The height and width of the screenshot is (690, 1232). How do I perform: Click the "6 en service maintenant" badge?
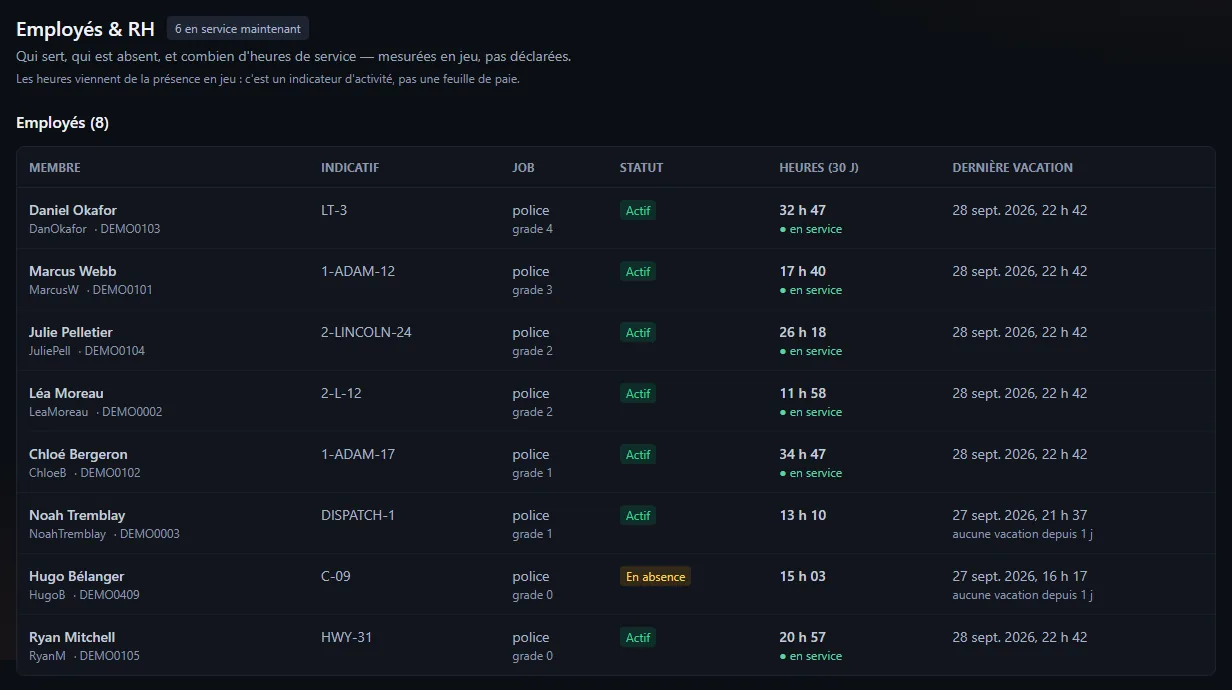click(238, 29)
